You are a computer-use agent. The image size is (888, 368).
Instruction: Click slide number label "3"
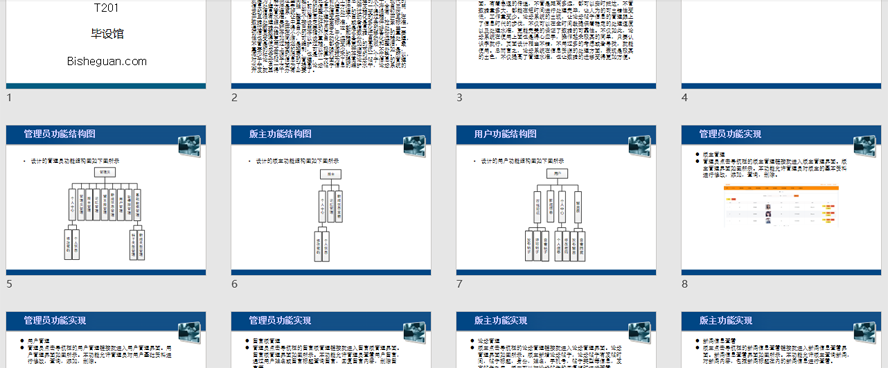coord(459,98)
